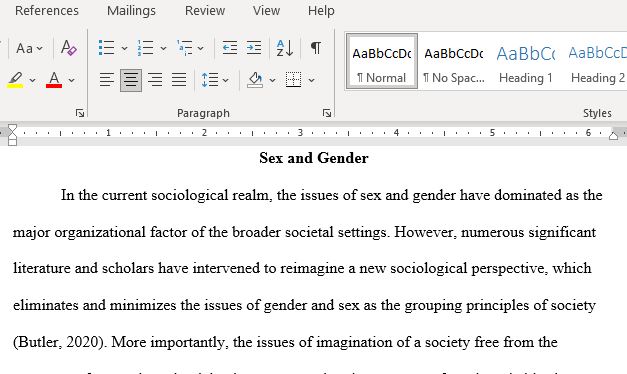
Task: Expand Borders dropdown arrow
Action: click(312, 80)
